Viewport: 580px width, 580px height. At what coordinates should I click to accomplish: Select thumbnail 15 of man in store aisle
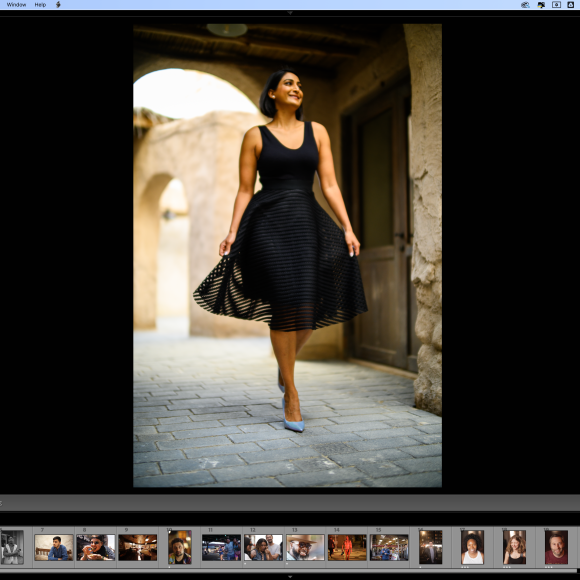[389, 547]
